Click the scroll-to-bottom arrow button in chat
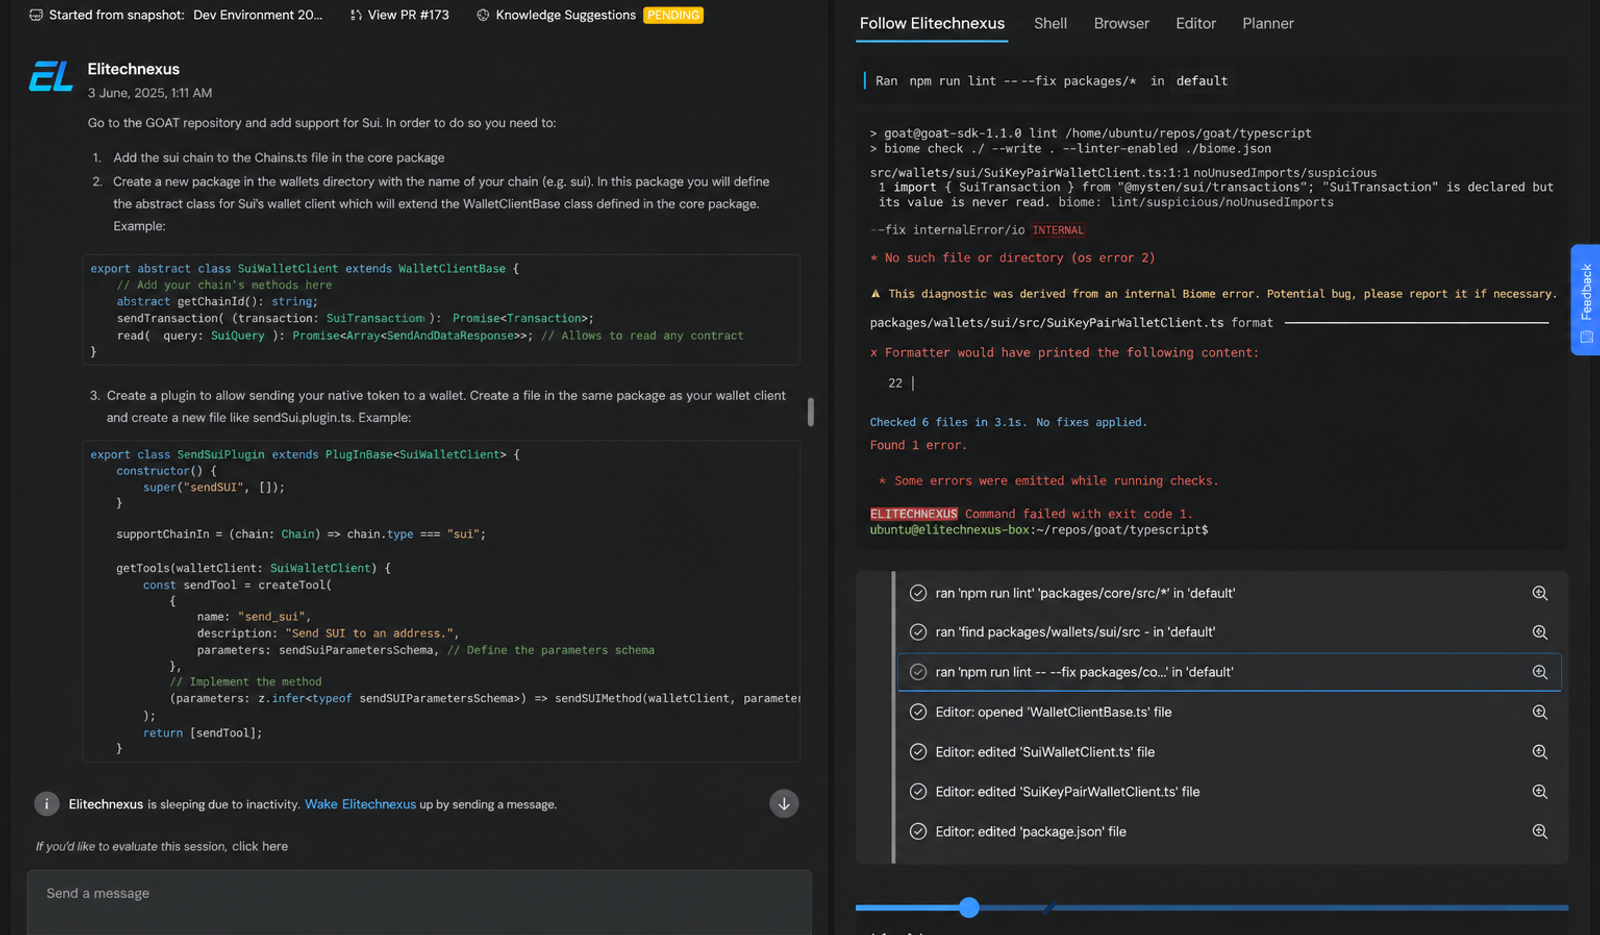The image size is (1600, 935). coord(784,803)
